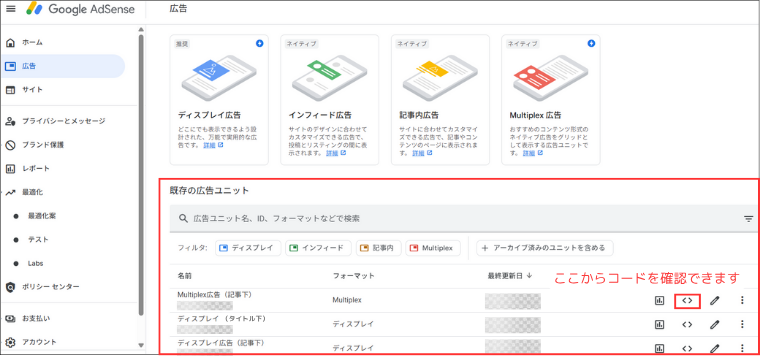The height and width of the screenshot is (364, 760).
Task: Click the アカウント gear icon
Action: (10, 342)
